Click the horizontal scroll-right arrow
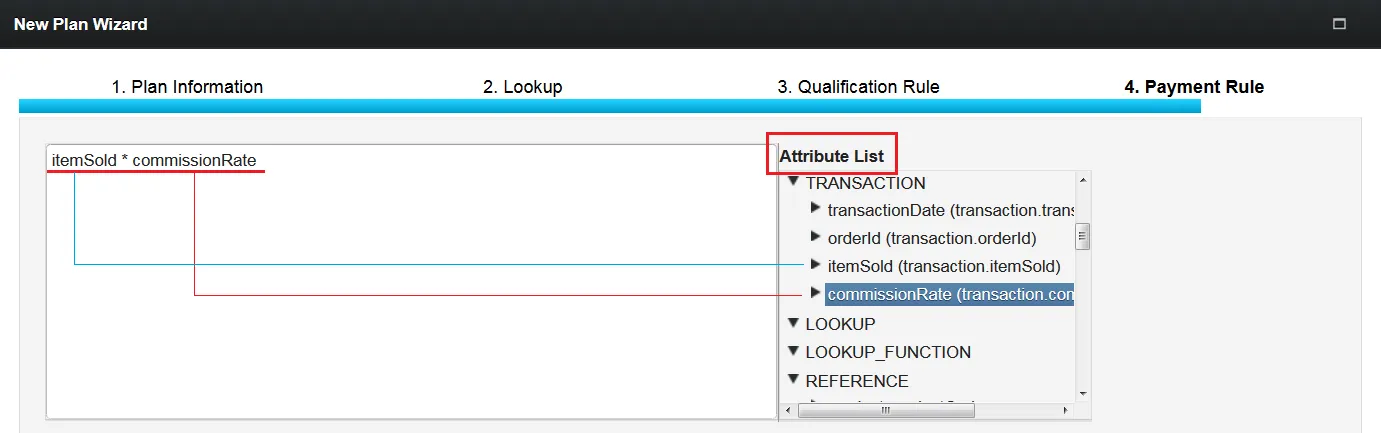 pyautogui.click(x=1065, y=410)
